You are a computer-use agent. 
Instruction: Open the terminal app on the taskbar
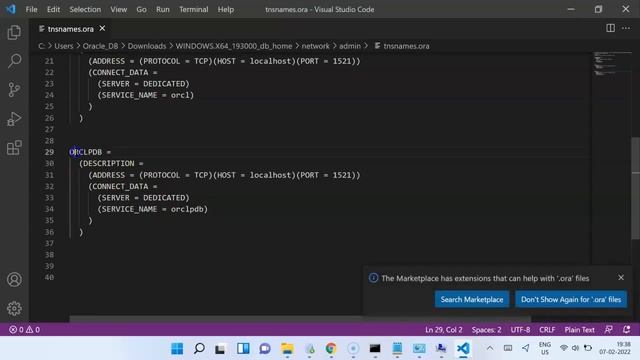[x=375, y=349]
